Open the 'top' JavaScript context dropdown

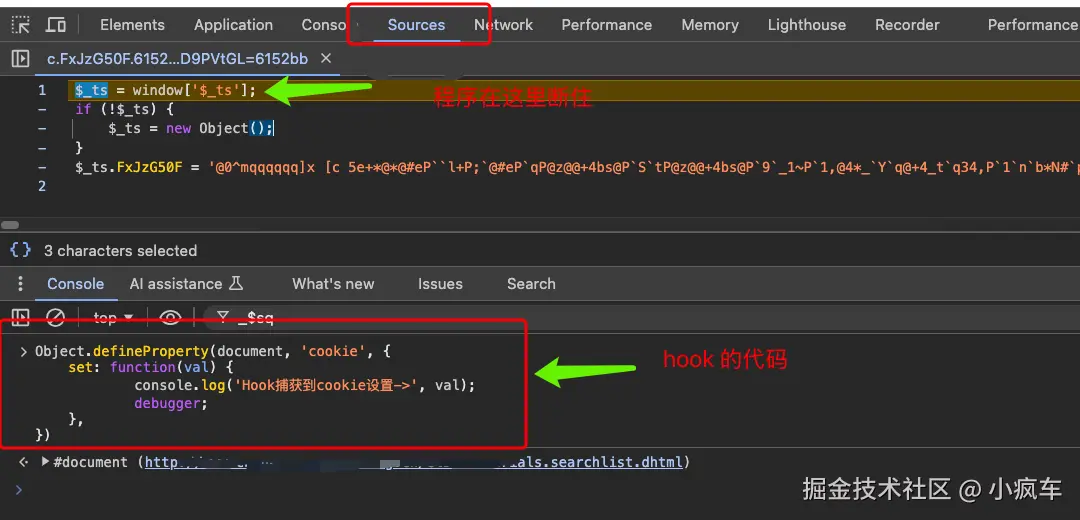113,318
